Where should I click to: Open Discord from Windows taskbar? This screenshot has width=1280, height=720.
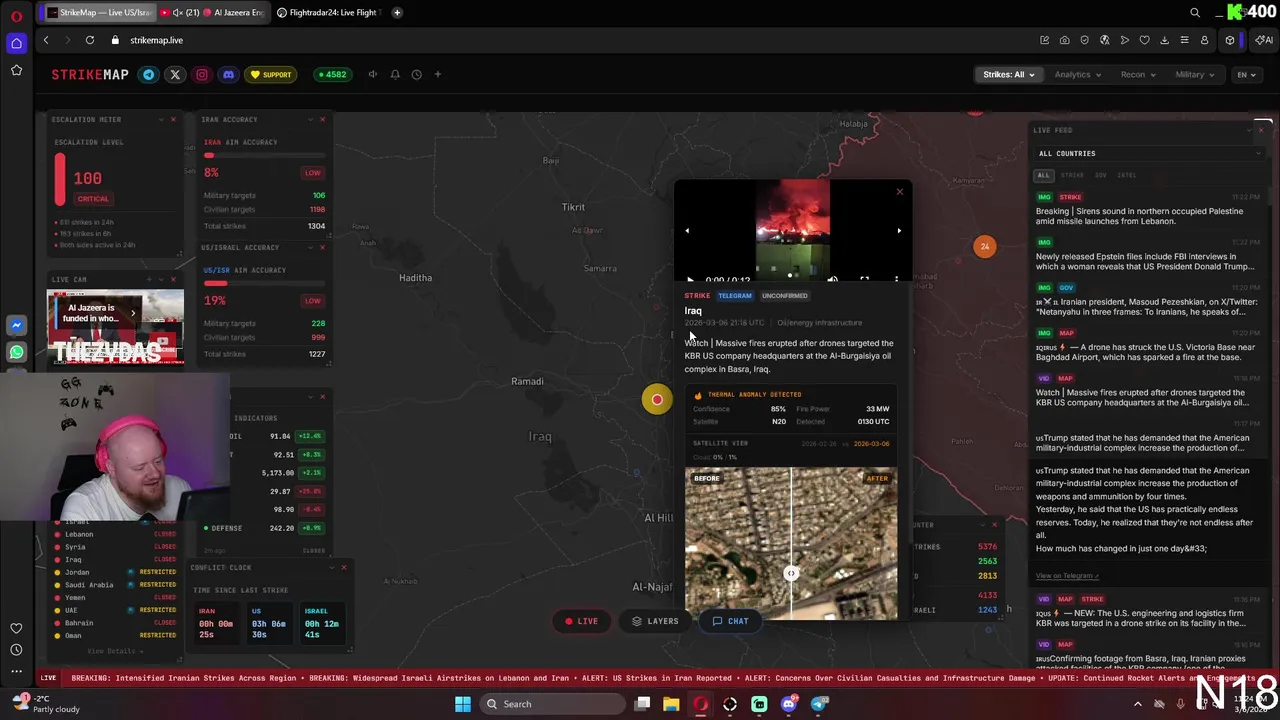tap(789, 704)
